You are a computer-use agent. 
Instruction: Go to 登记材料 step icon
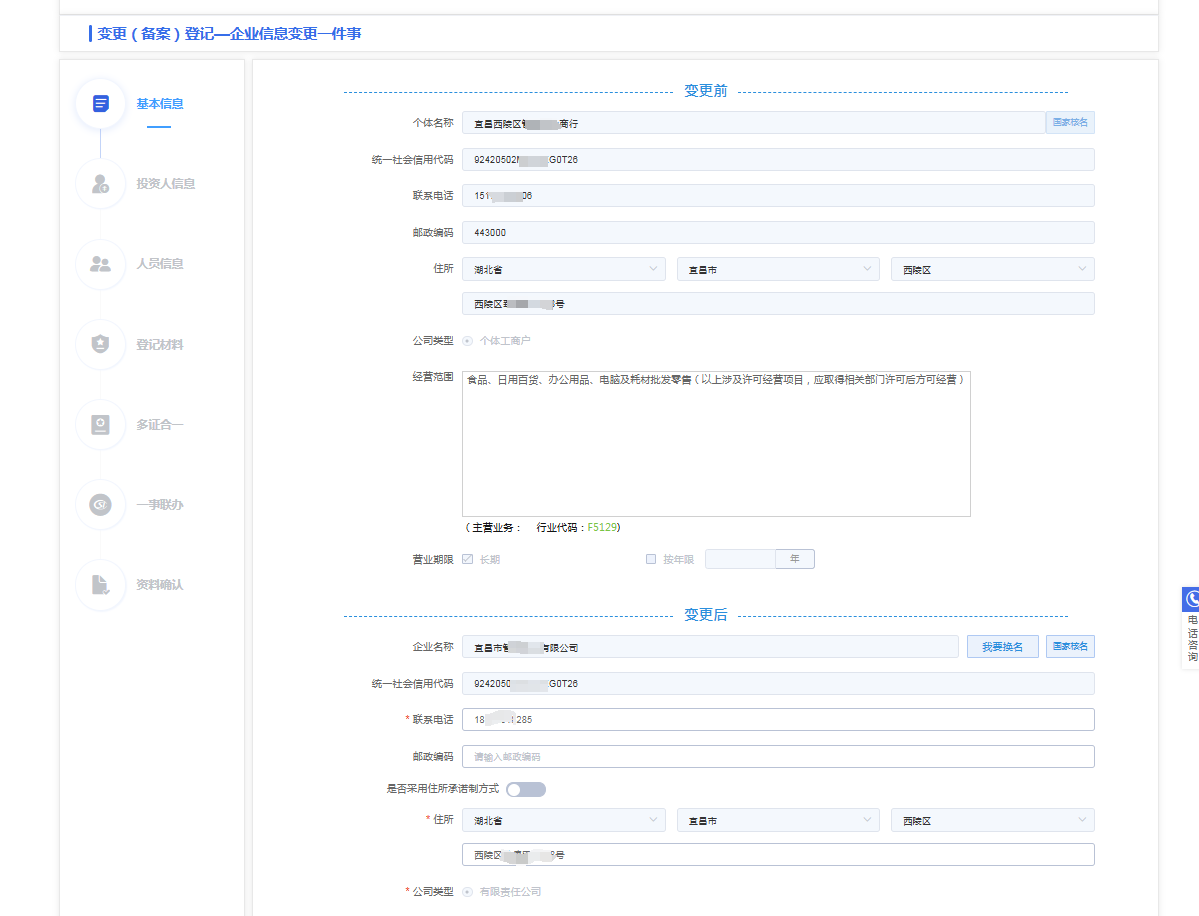(100, 344)
